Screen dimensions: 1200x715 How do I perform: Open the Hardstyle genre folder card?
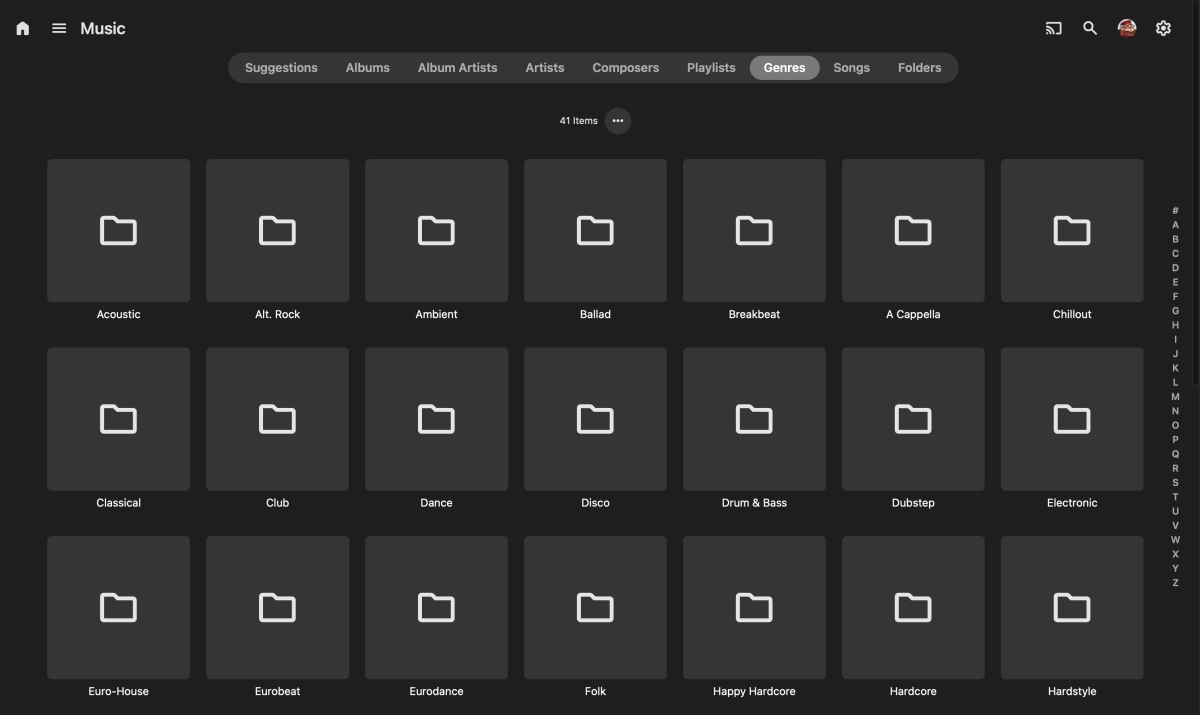coord(1072,607)
